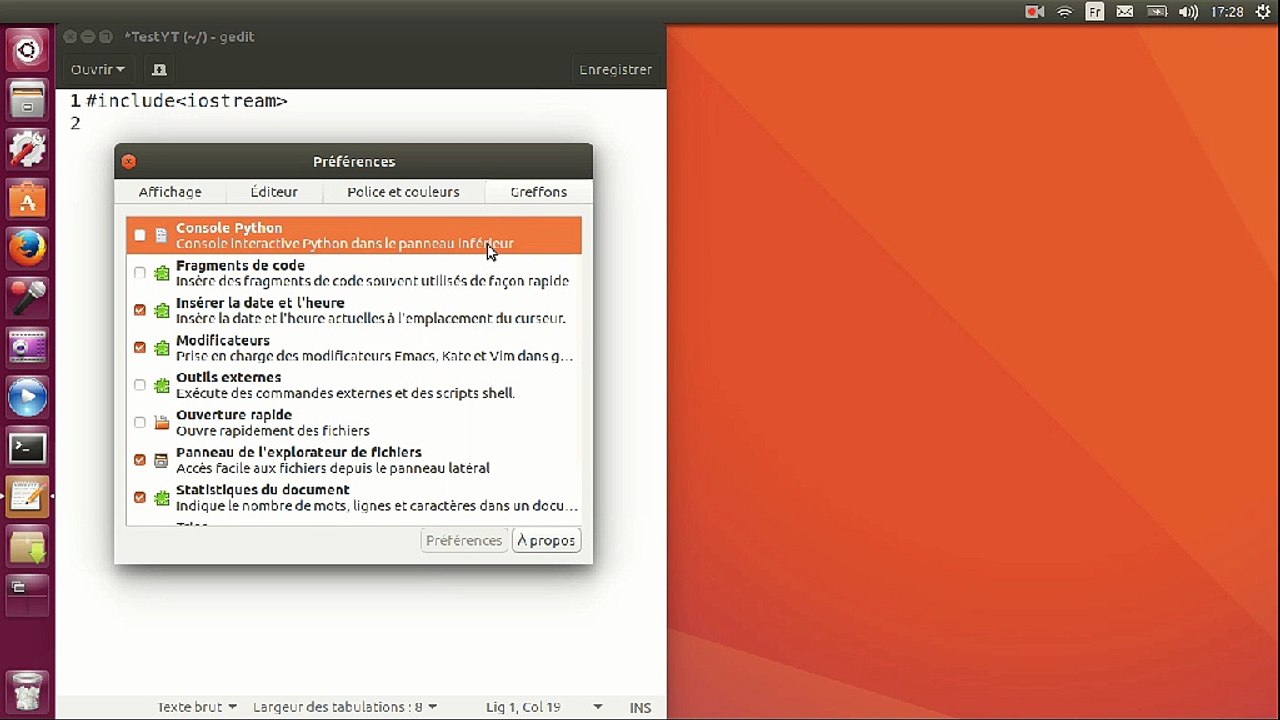The height and width of the screenshot is (720, 1280).
Task: Switch to the Éditeur tab
Action: pos(274,192)
